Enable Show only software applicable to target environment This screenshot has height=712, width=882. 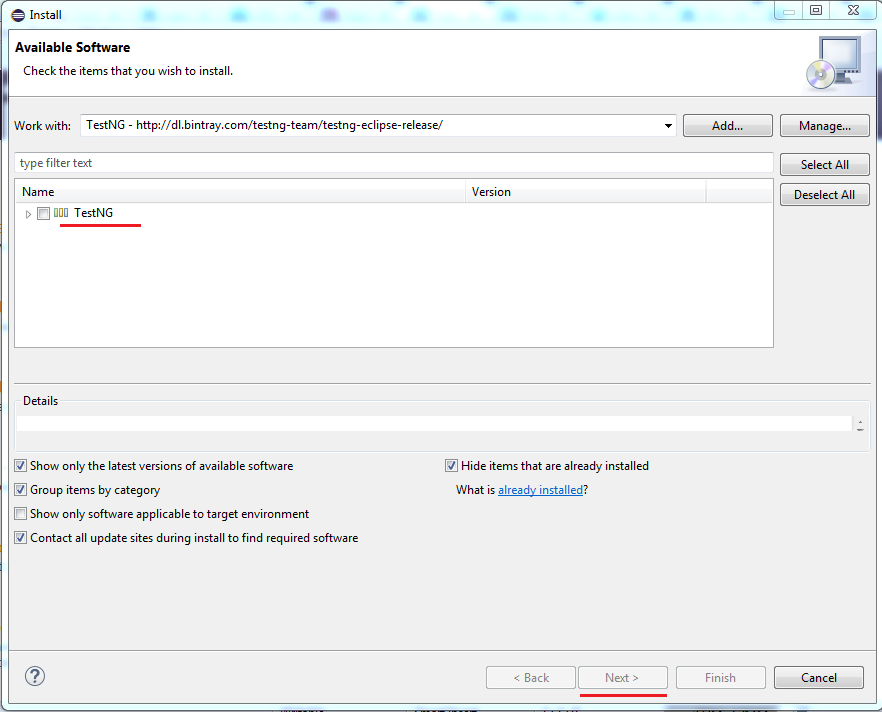(21, 513)
